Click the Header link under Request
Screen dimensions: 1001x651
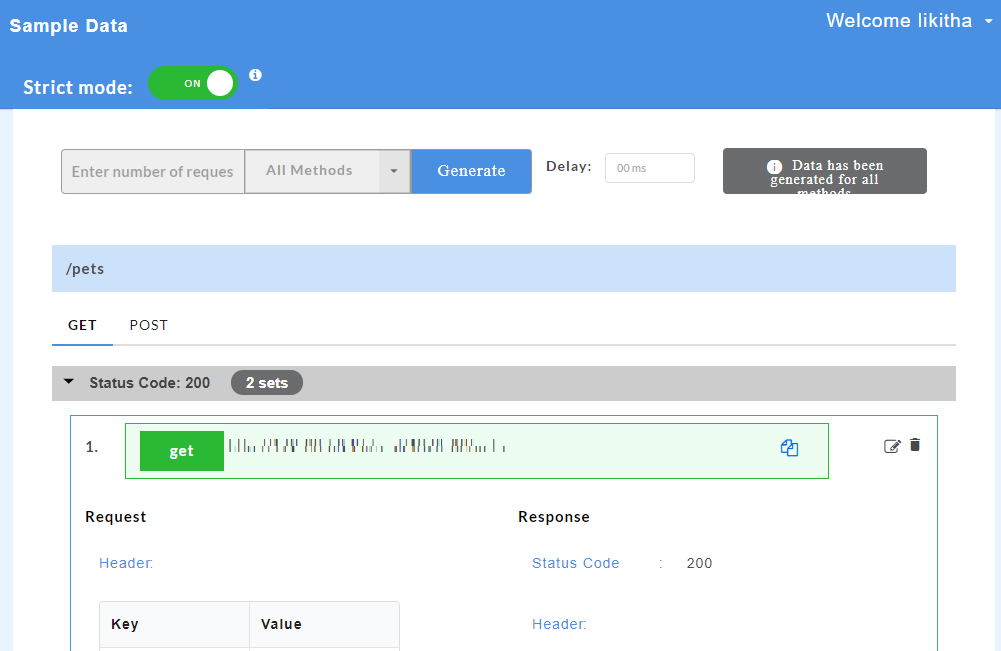coord(125,563)
